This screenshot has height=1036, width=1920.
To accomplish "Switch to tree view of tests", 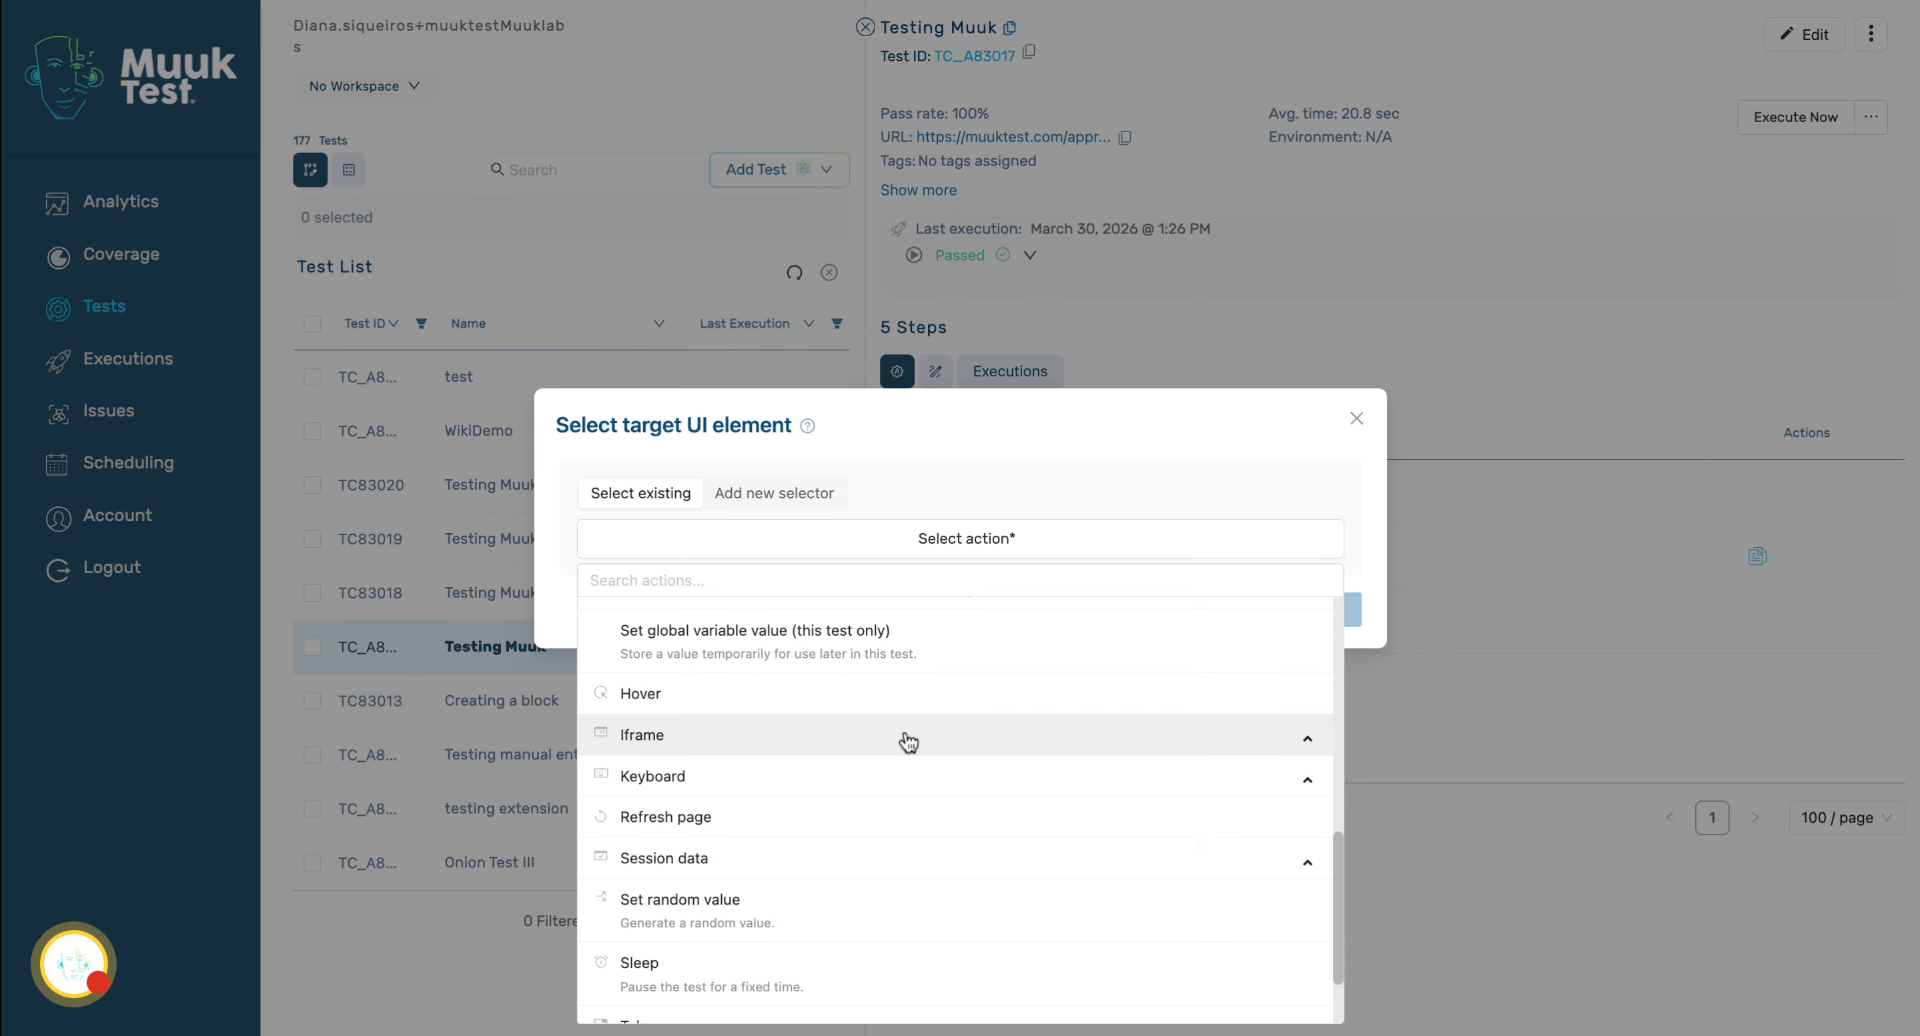I will pos(310,170).
